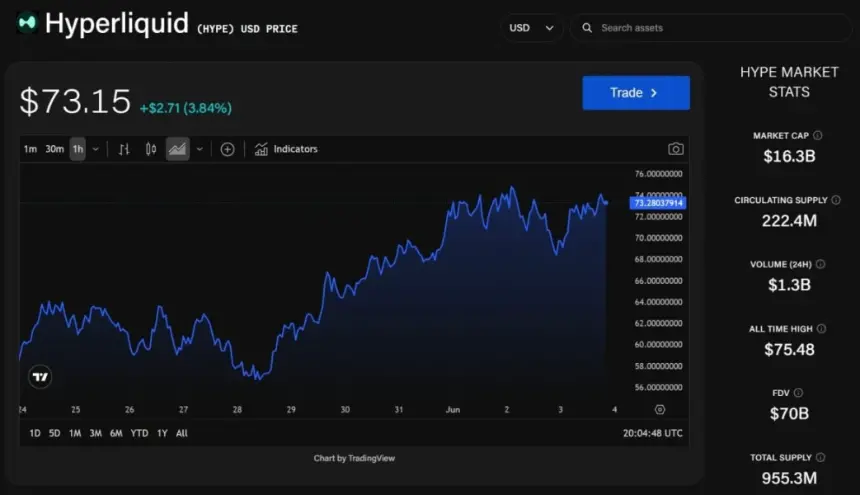860x495 pixels.
Task: Click the 222.4M circulating supply value
Action: coord(789,221)
